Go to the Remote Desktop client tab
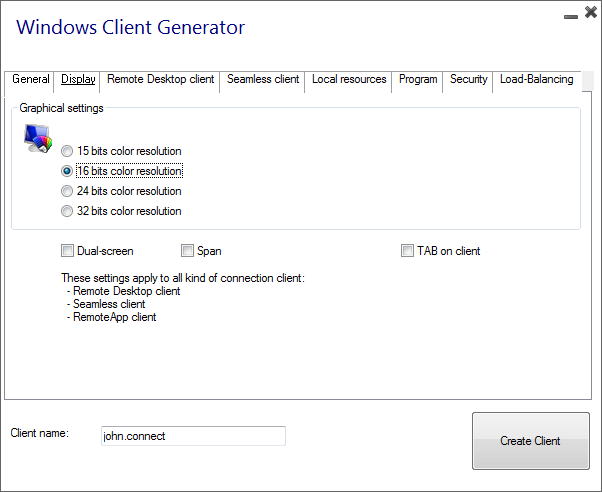Viewport: 602px width, 492px height. 160,80
